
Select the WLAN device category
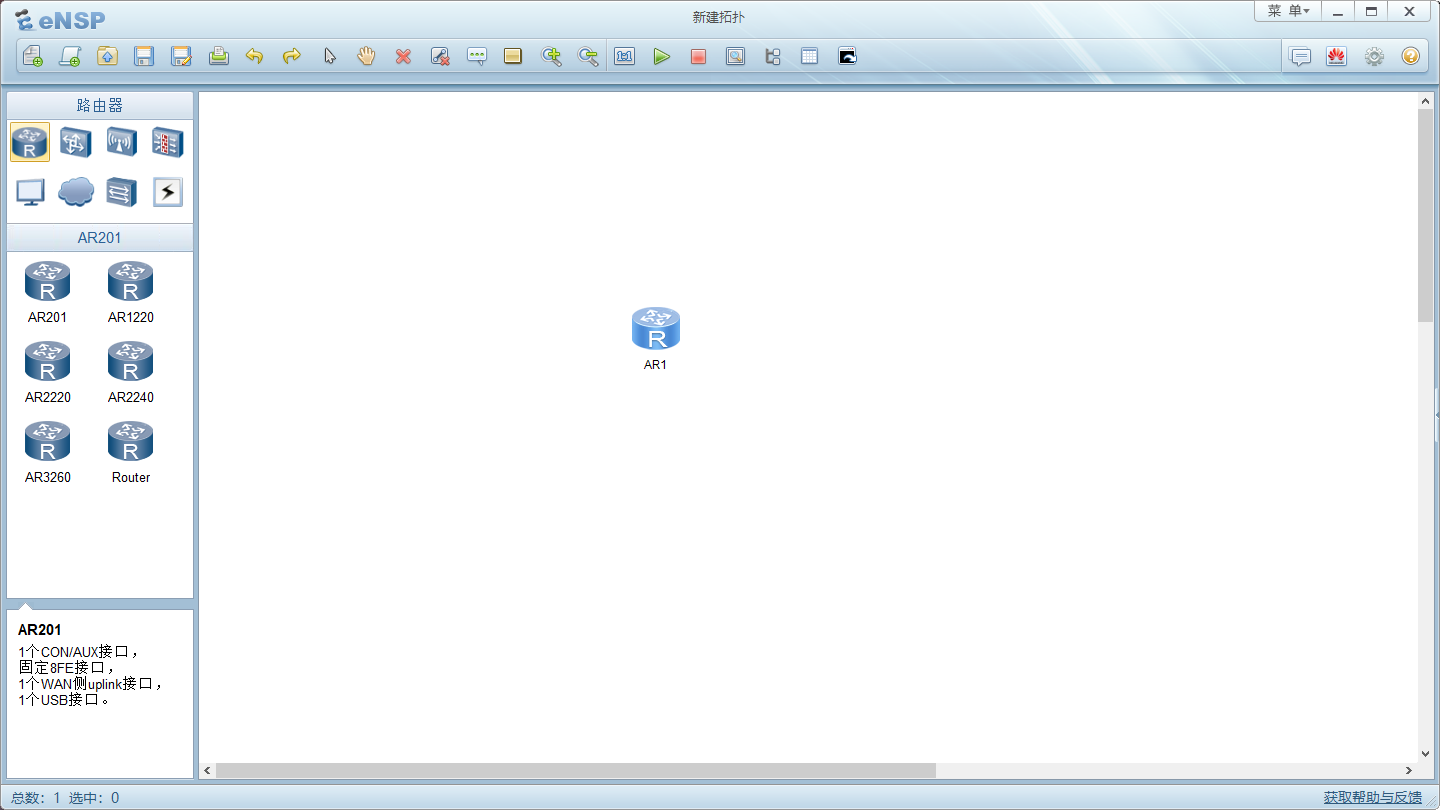[122, 143]
